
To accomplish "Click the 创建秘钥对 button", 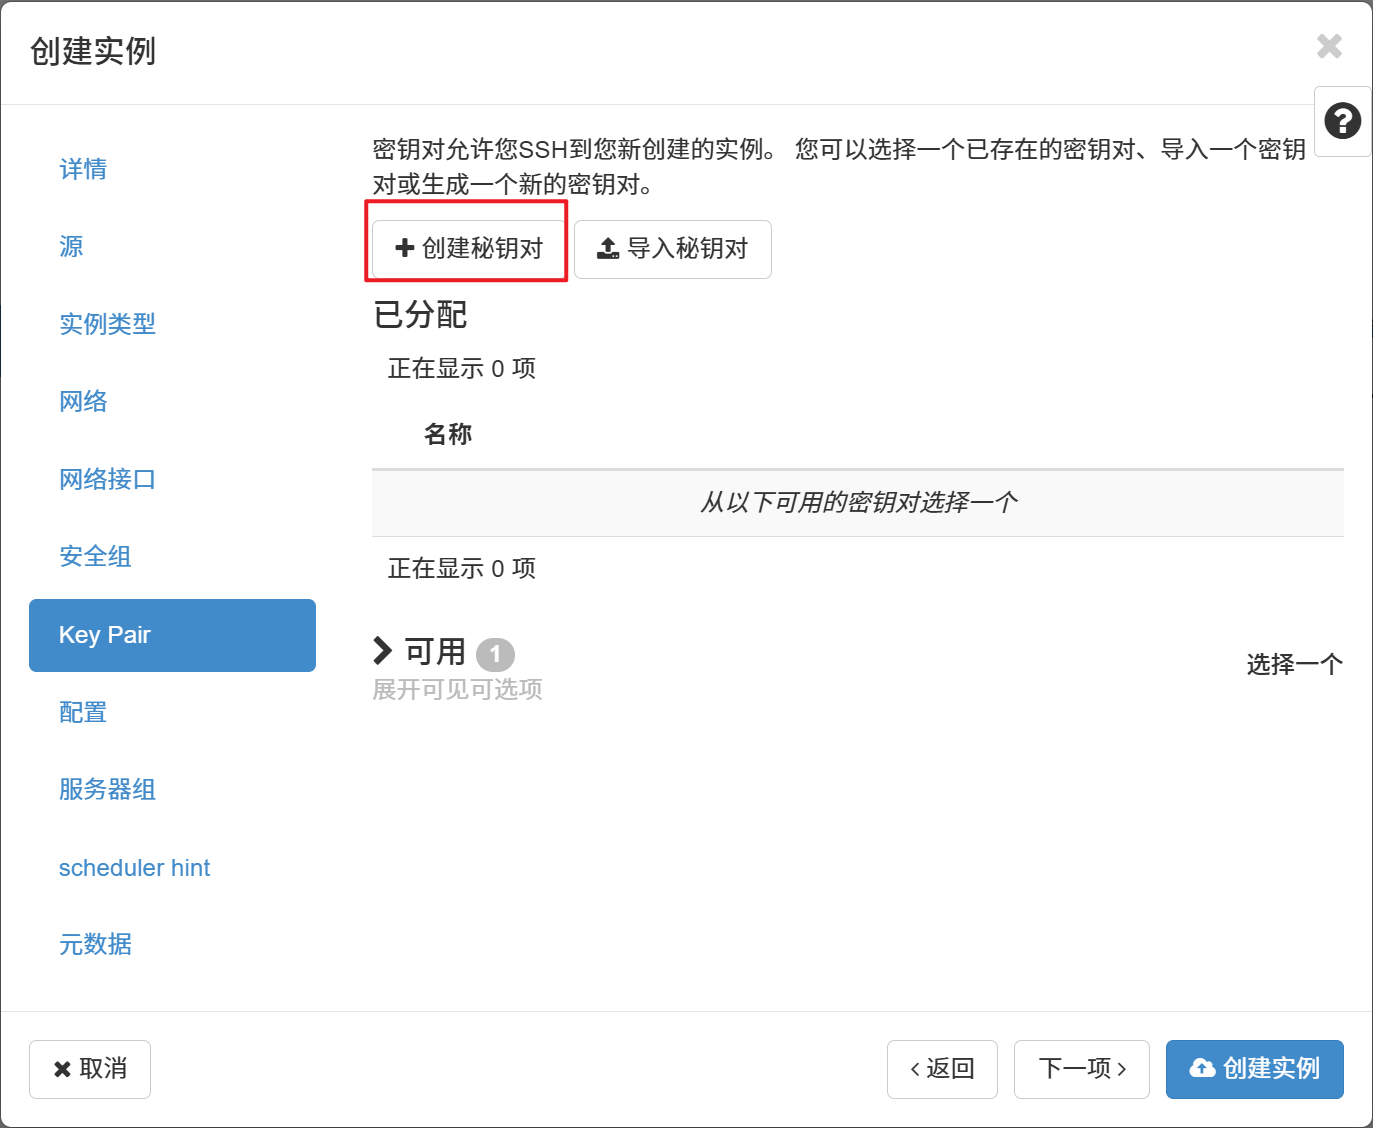I will [x=469, y=249].
